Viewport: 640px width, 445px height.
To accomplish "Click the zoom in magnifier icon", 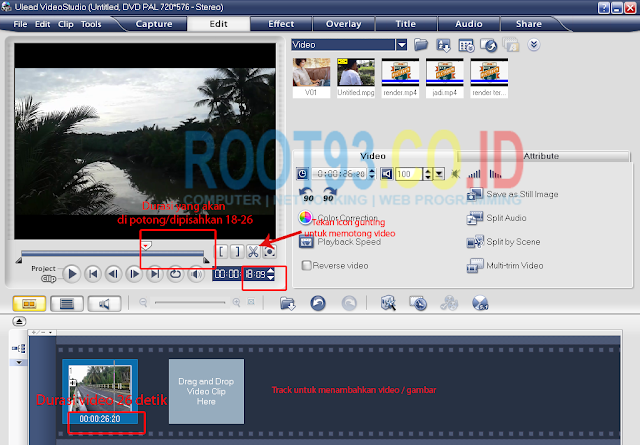I will pos(236,303).
